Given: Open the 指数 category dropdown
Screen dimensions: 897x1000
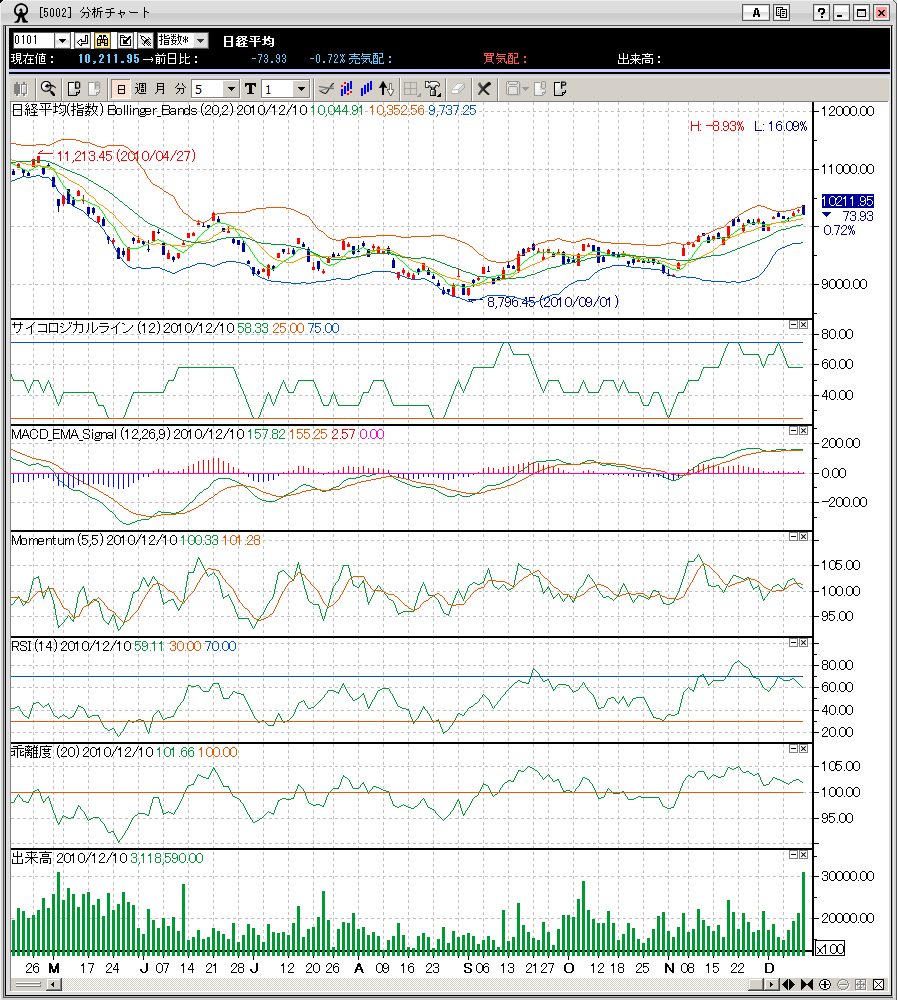Looking at the screenshot, I should tap(200, 40).
